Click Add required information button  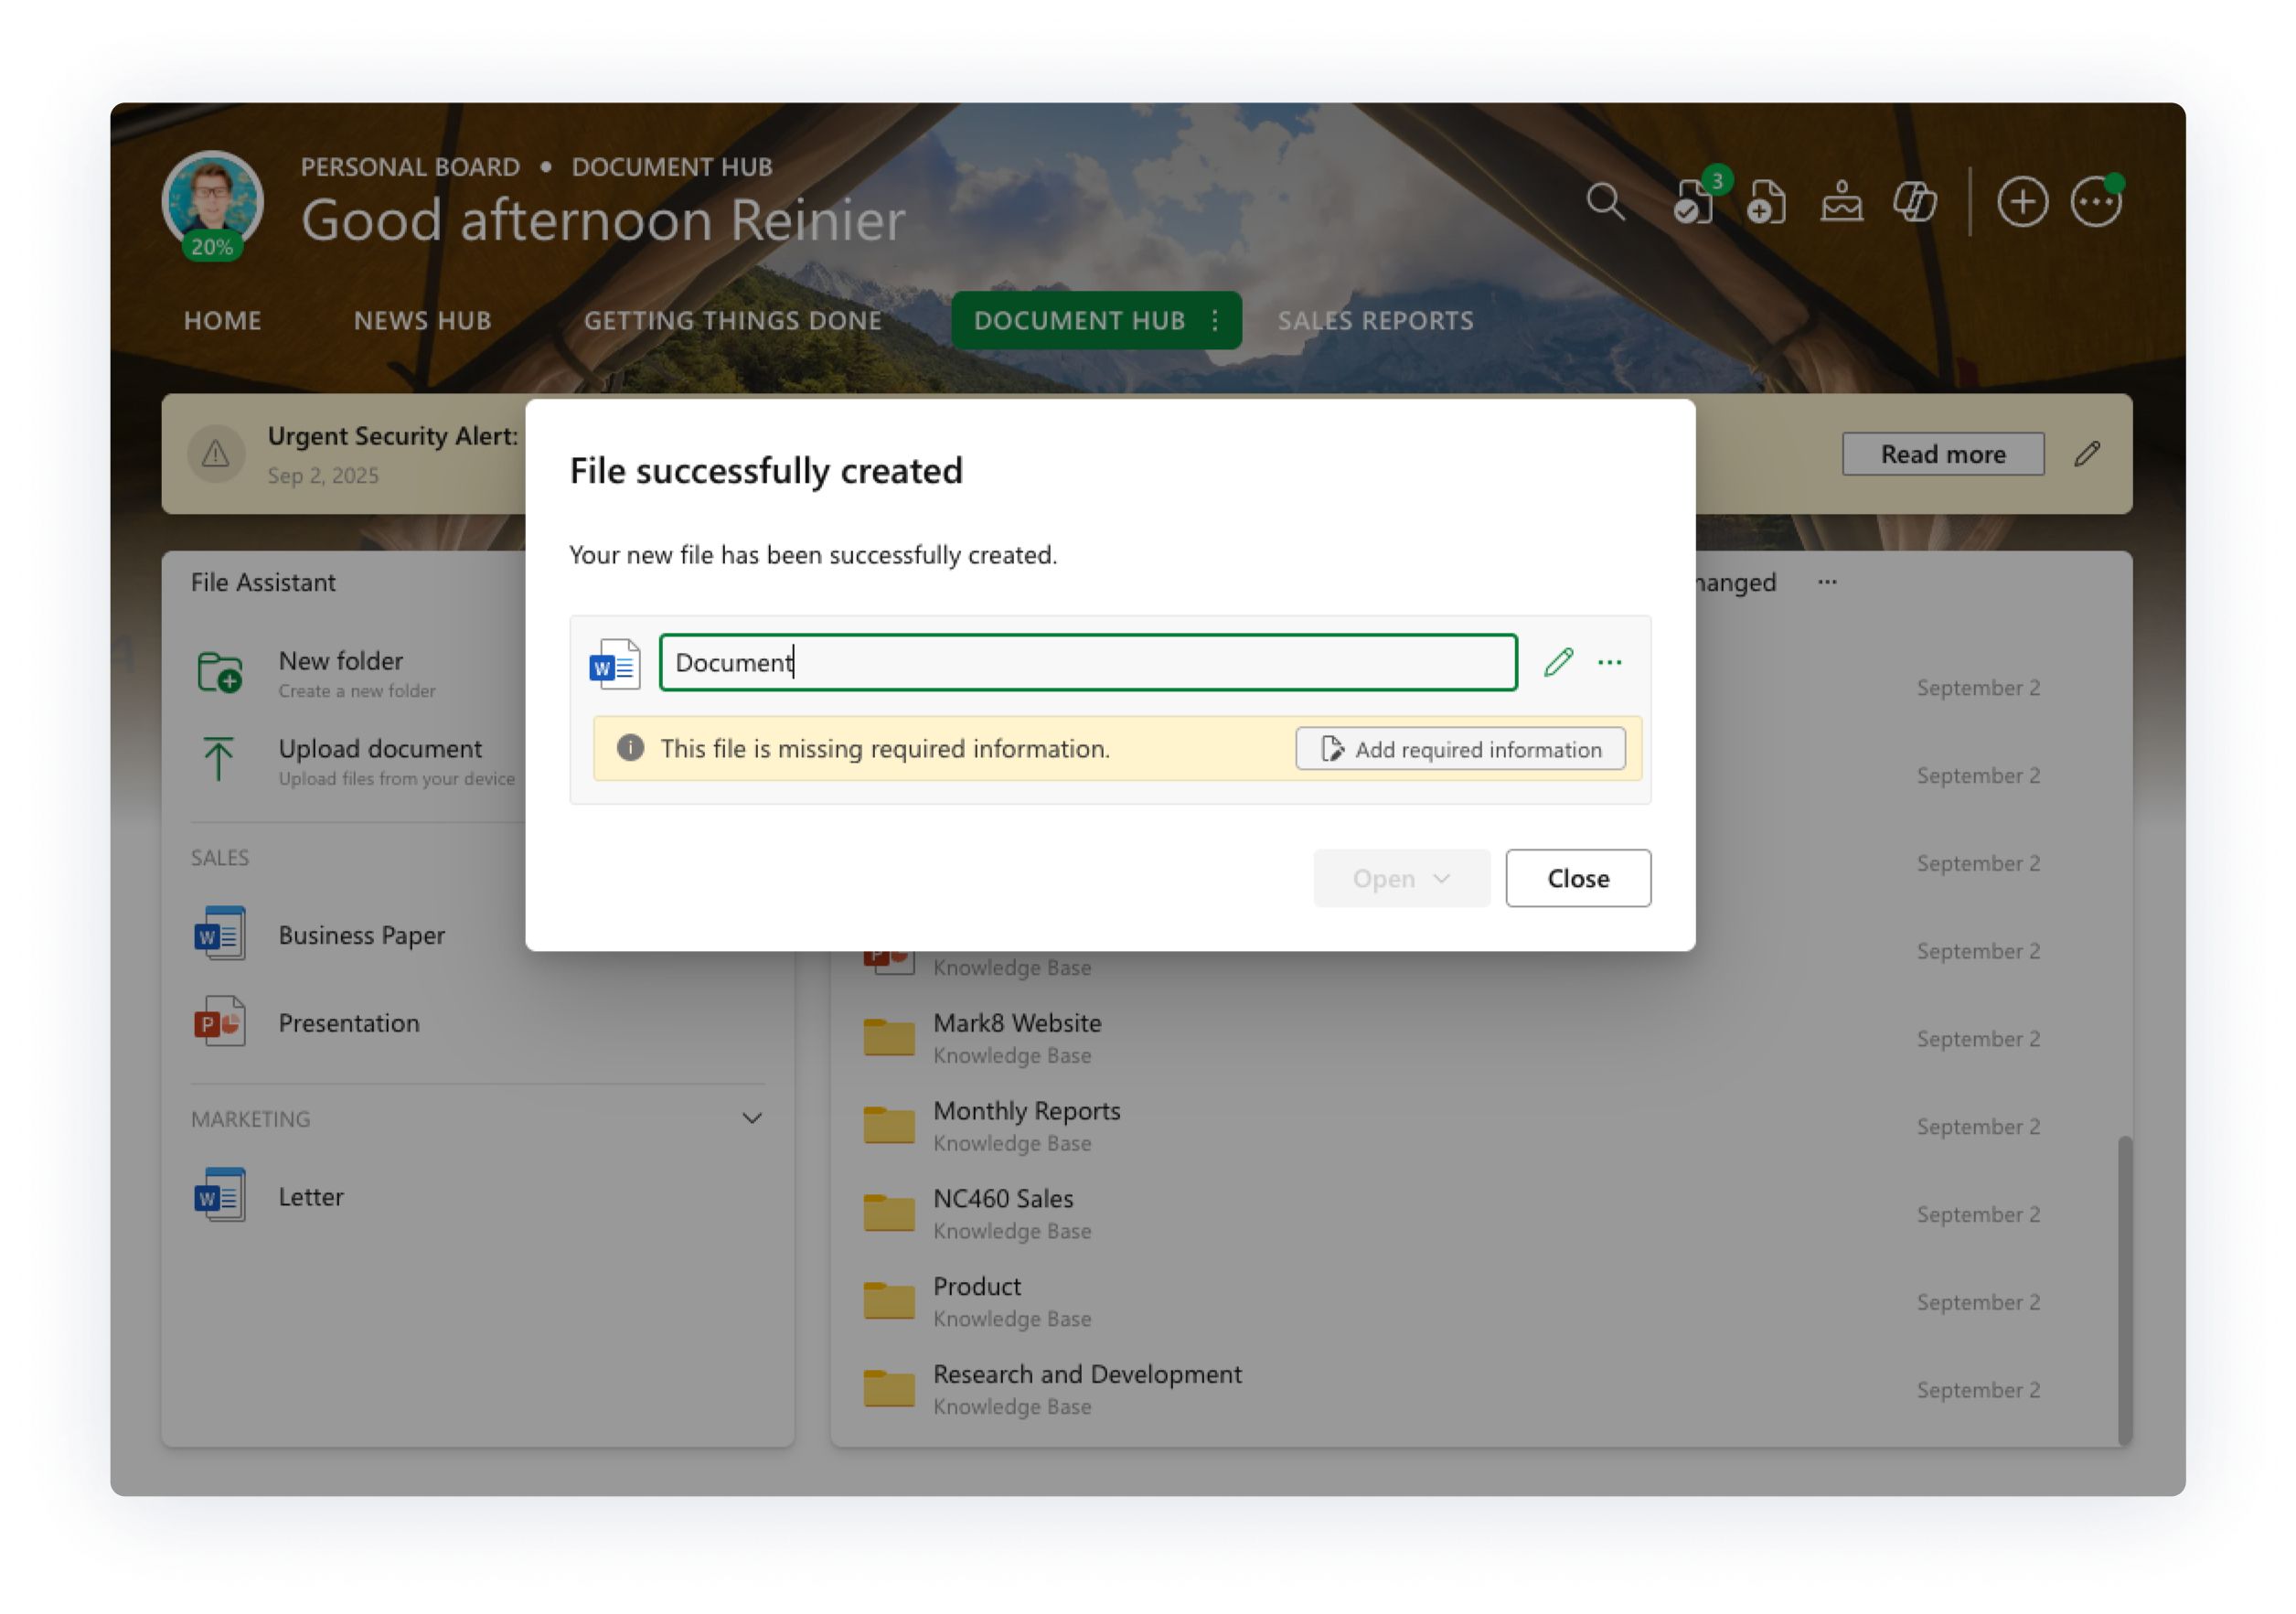pyautogui.click(x=1460, y=749)
